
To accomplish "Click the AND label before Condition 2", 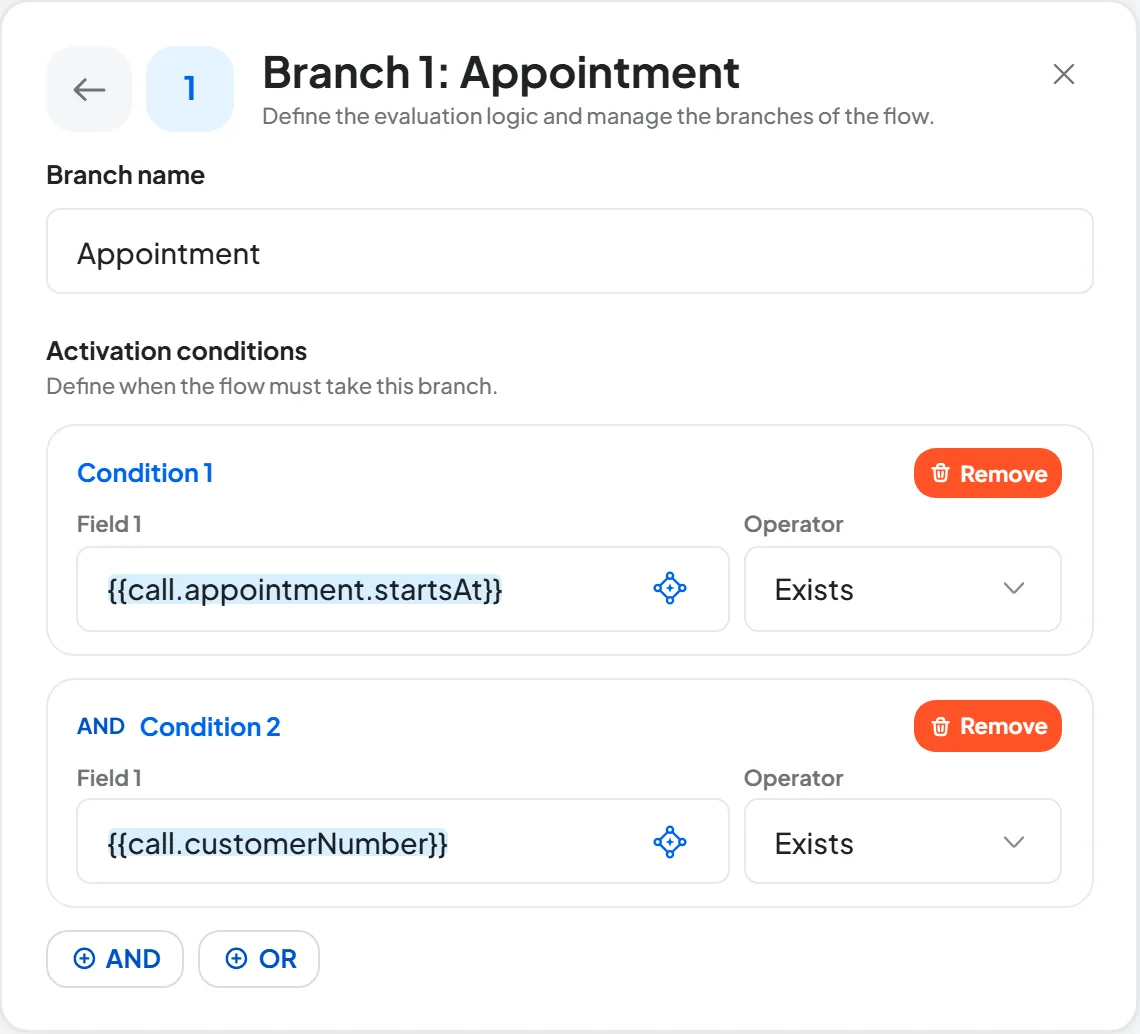I will tap(101, 726).
